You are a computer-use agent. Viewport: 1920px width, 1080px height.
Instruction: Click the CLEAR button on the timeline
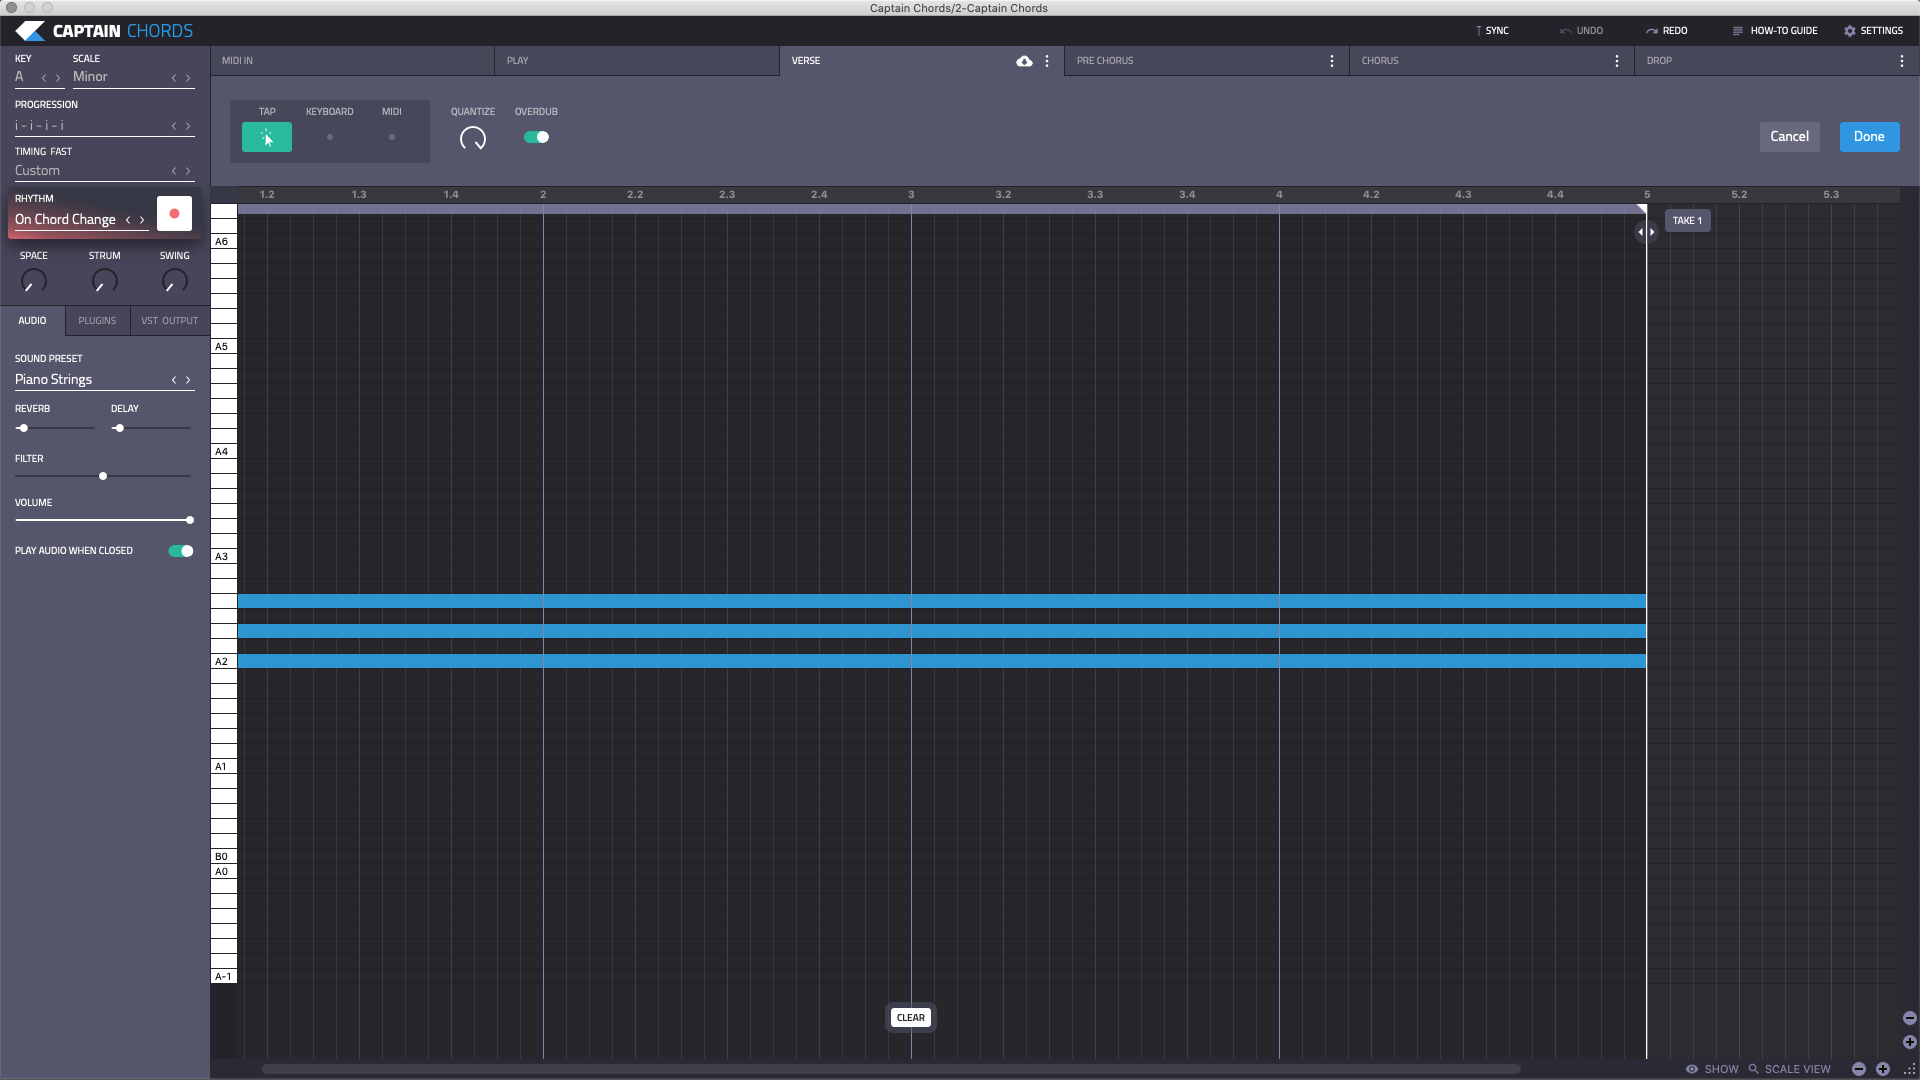pos(910,1017)
